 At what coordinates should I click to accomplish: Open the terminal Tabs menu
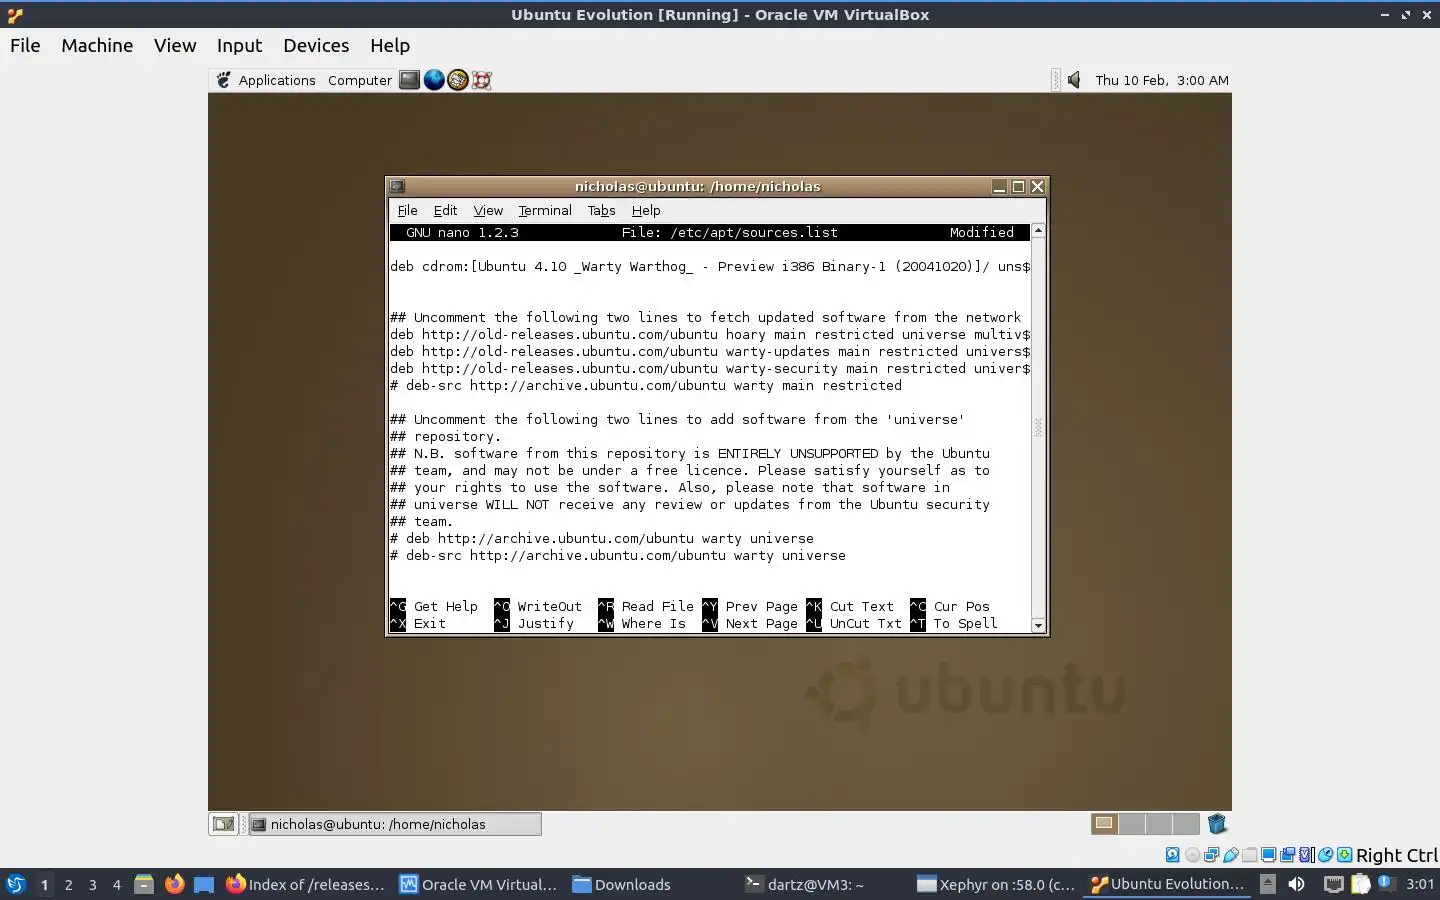point(601,210)
